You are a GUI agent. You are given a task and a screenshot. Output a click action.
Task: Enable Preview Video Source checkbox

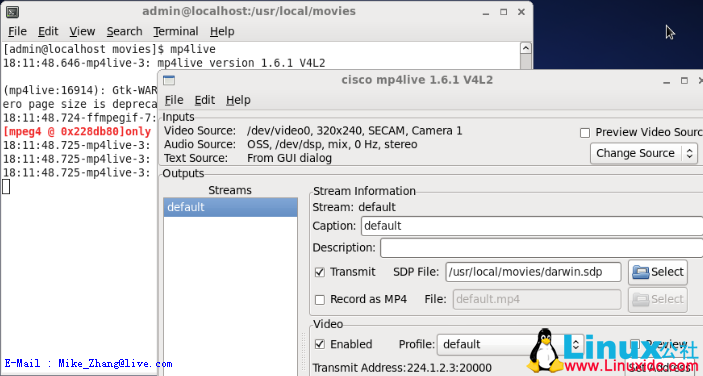[585, 133]
